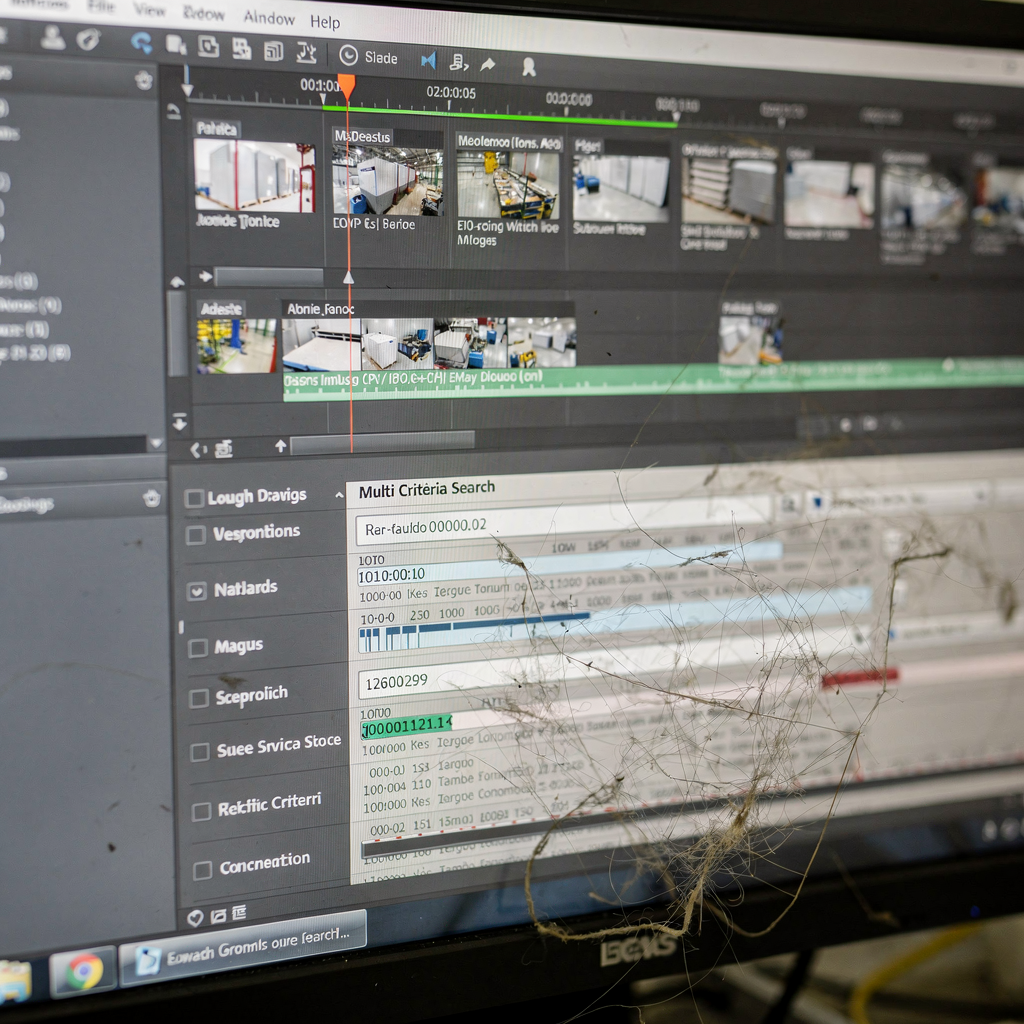Expand left panel list with bottom arrow
The height and width of the screenshot is (1024, 1024).
(155, 443)
